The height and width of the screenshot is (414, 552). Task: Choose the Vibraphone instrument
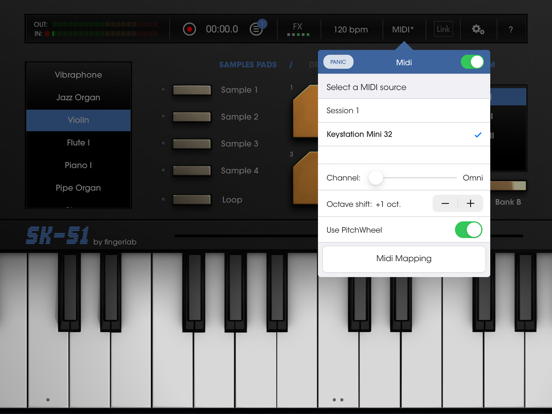tap(78, 75)
